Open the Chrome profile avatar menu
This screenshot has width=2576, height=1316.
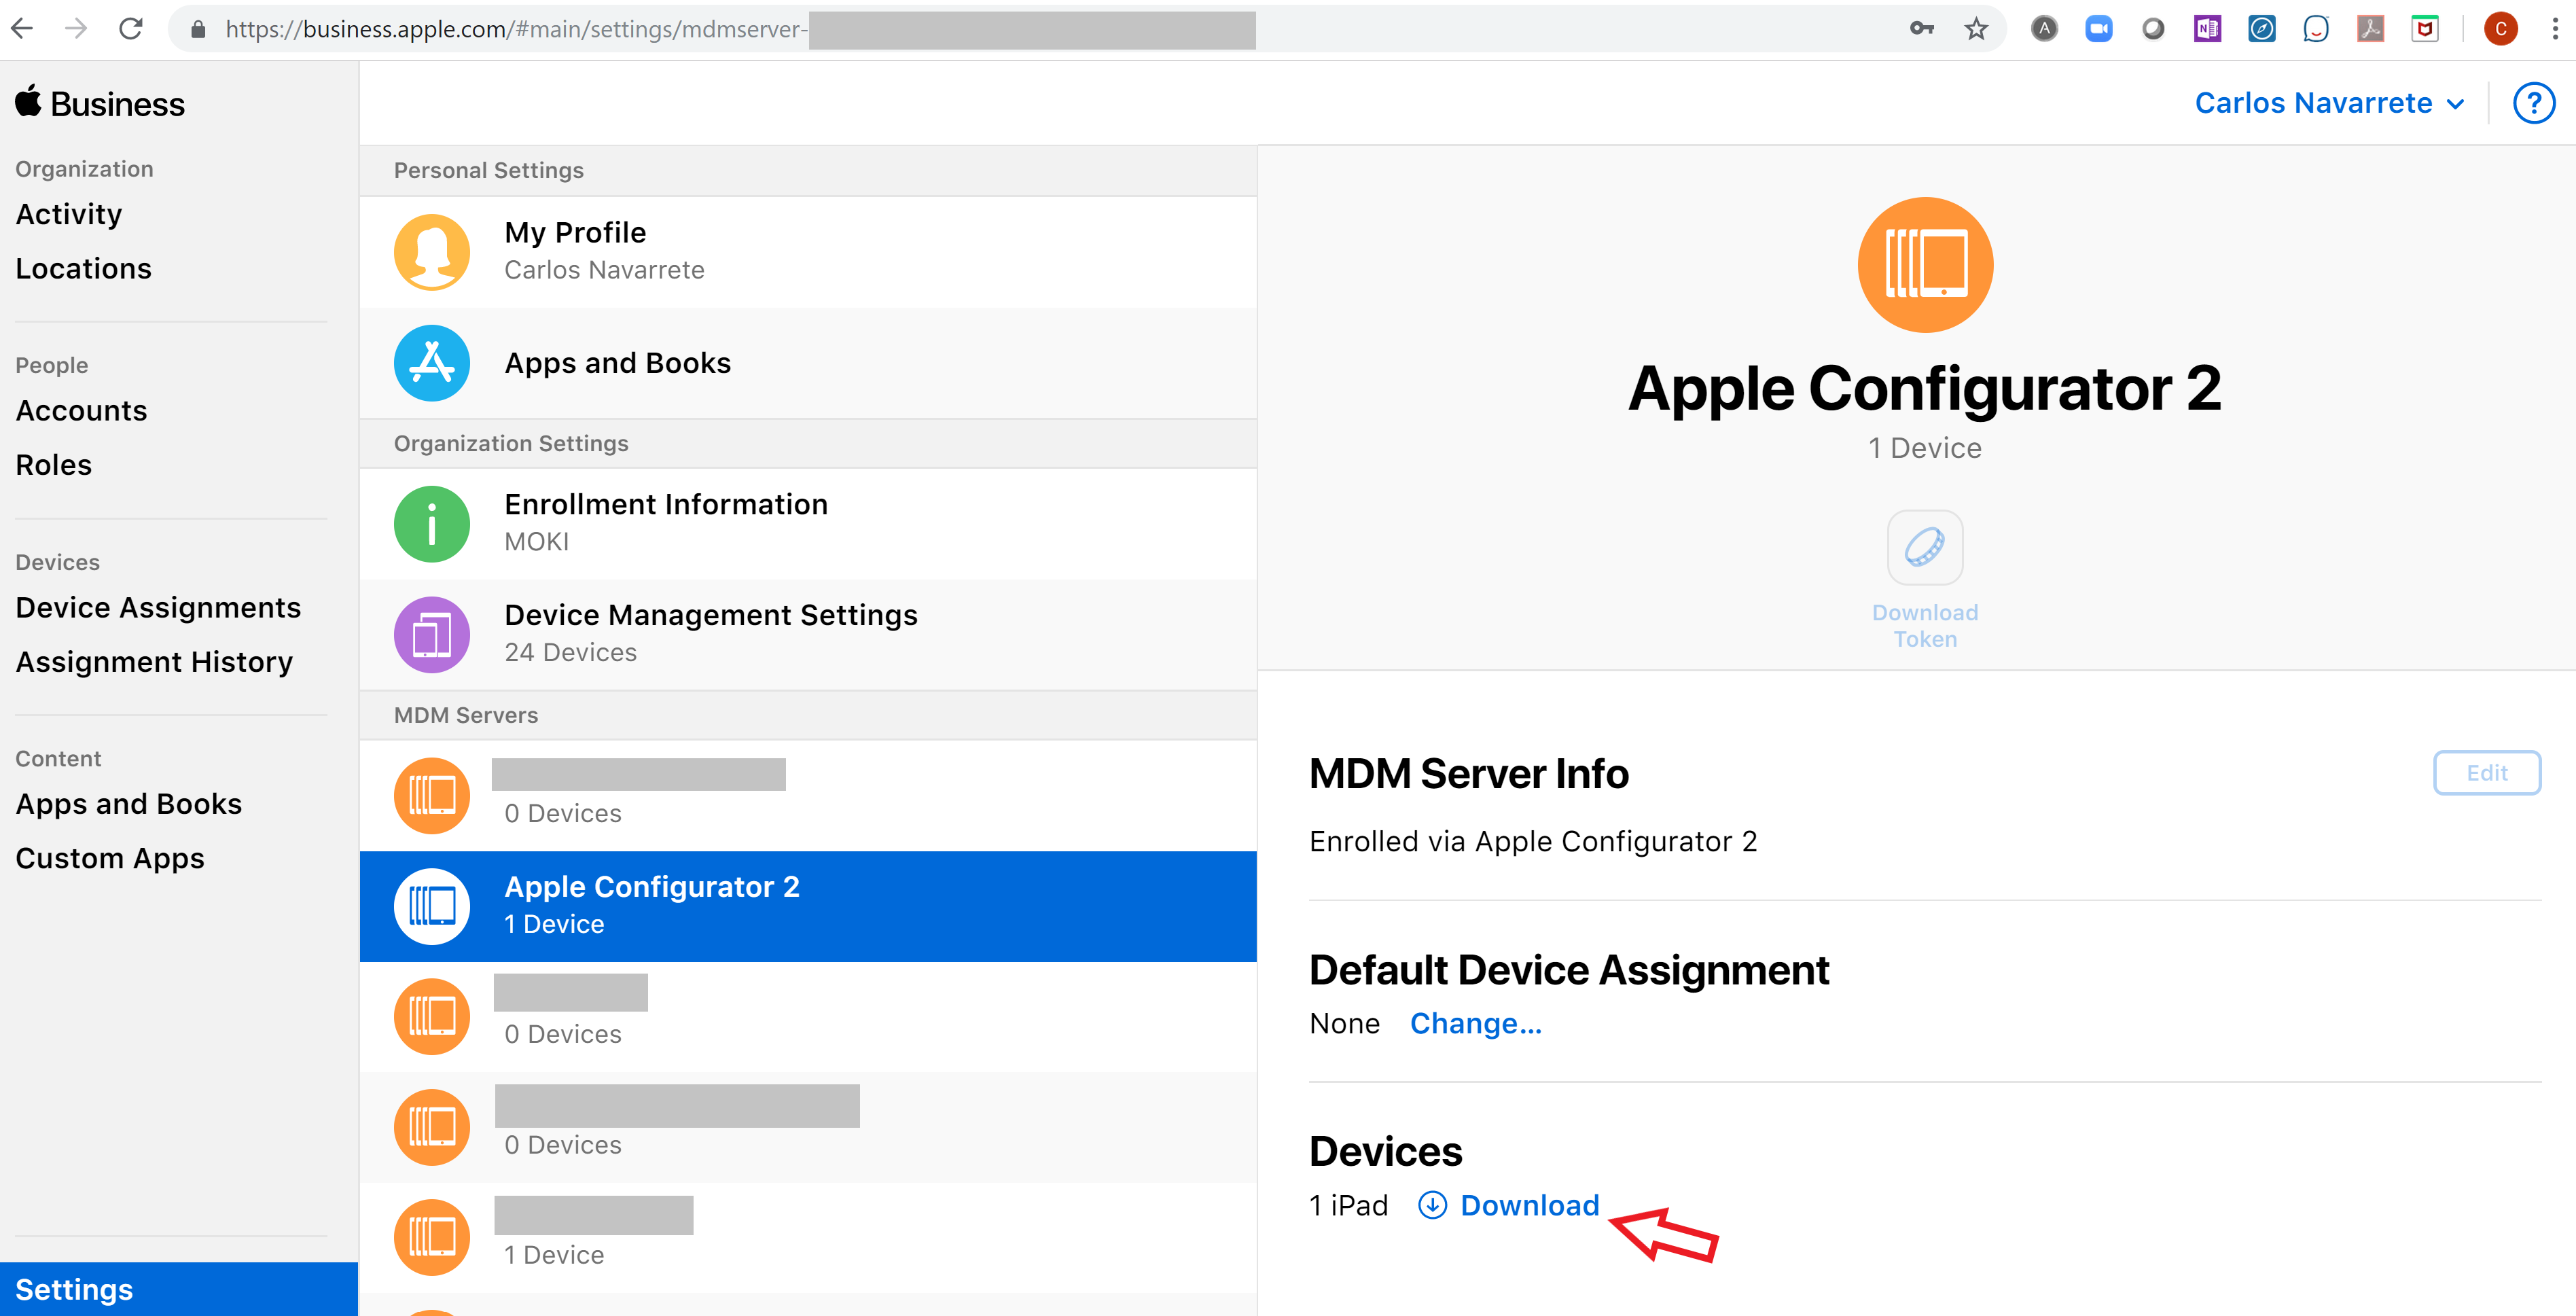coord(2500,29)
